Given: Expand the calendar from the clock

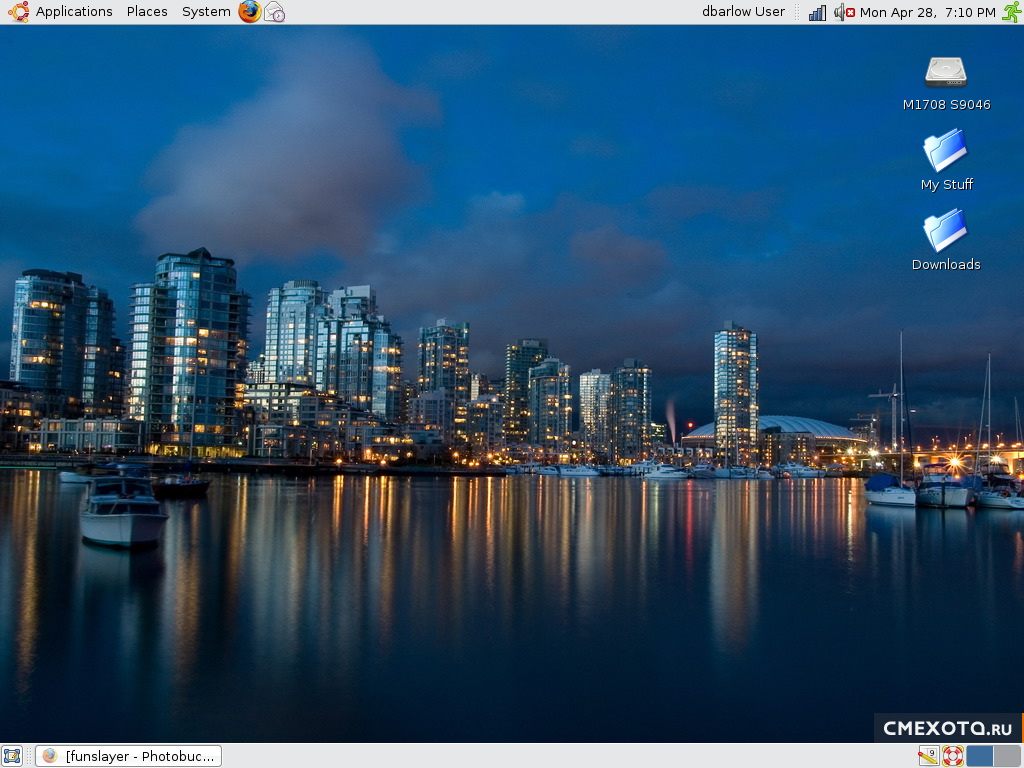Looking at the screenshot, I should [x=927, y=12].
